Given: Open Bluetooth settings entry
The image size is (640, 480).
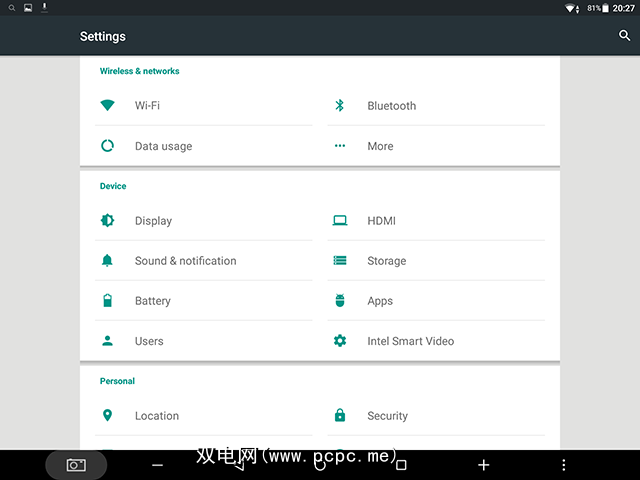Looking at the screenshot, I should 436,105.
